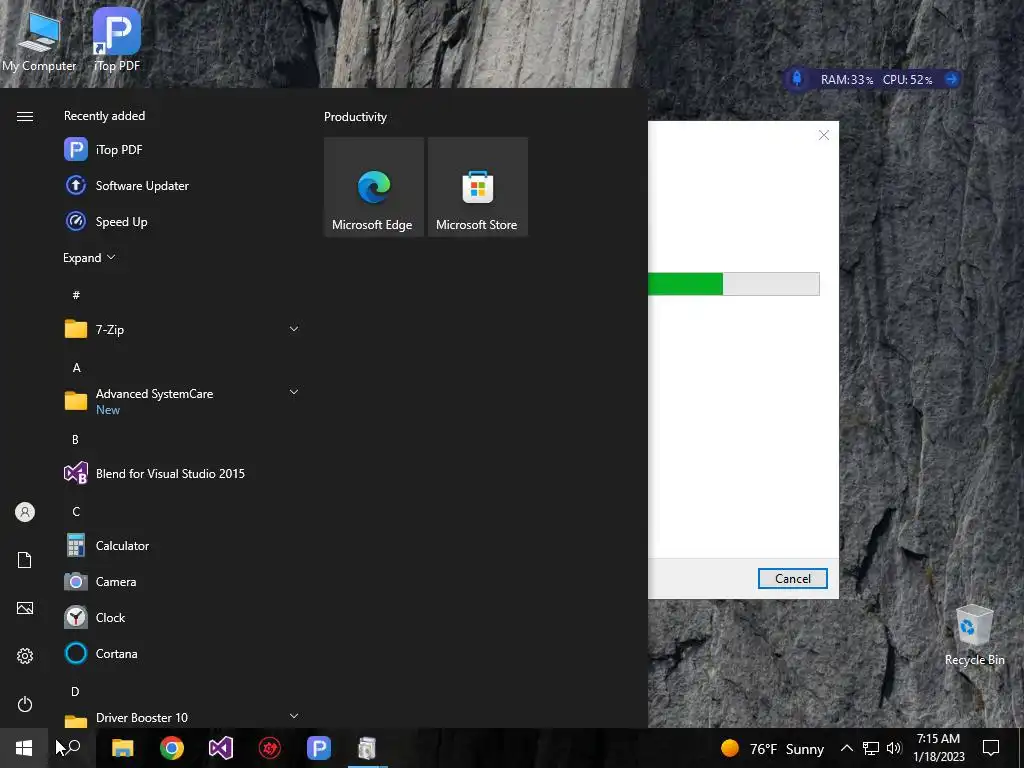Open Visual Studio from taskbar
This screenshot has width=1024, height=768.
[221, 748]
